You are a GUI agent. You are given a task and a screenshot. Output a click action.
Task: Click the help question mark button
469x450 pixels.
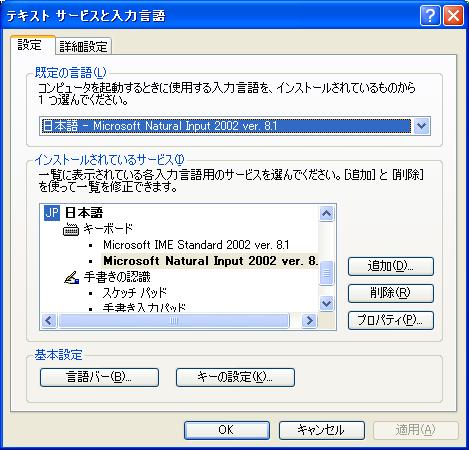coord(430,15)
